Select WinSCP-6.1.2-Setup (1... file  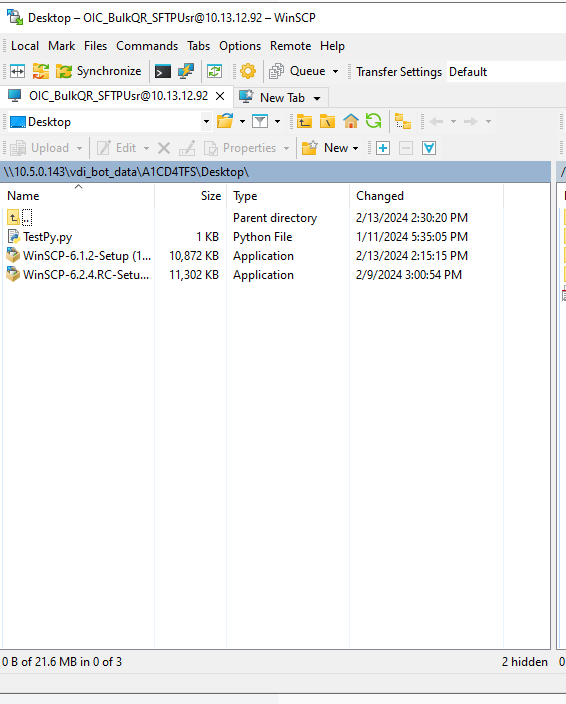click(87, 256)
